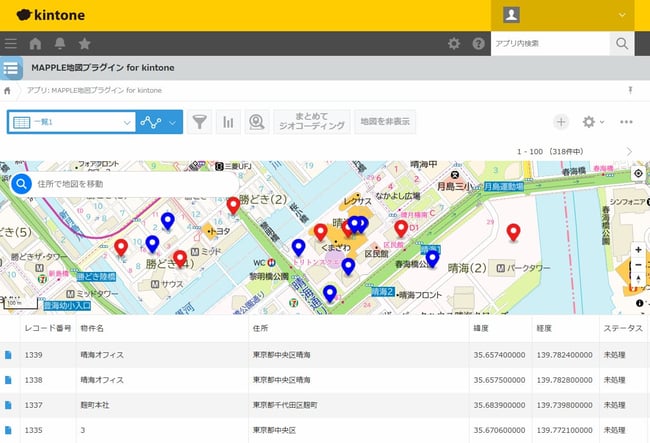The image size is (650, 443).
Task: Click the filter funnel icon
Action: [x=200, y=122]
